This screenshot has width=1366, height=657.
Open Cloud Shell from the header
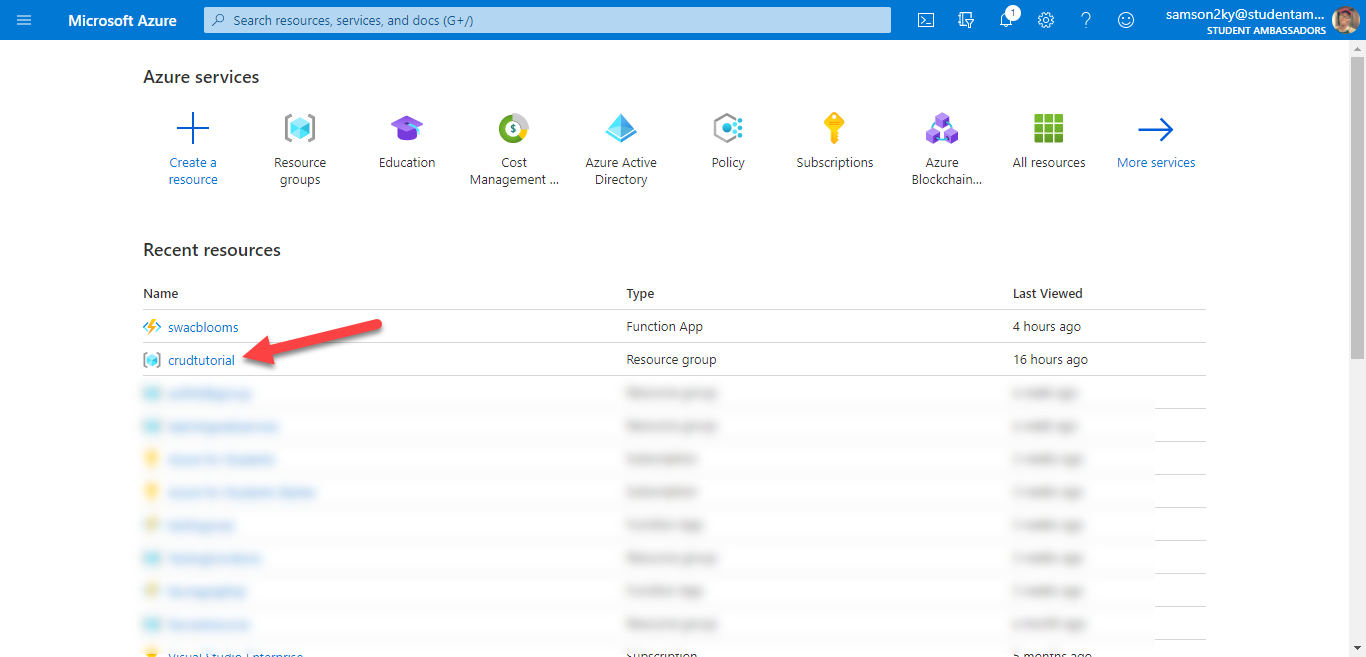[926, 20]
